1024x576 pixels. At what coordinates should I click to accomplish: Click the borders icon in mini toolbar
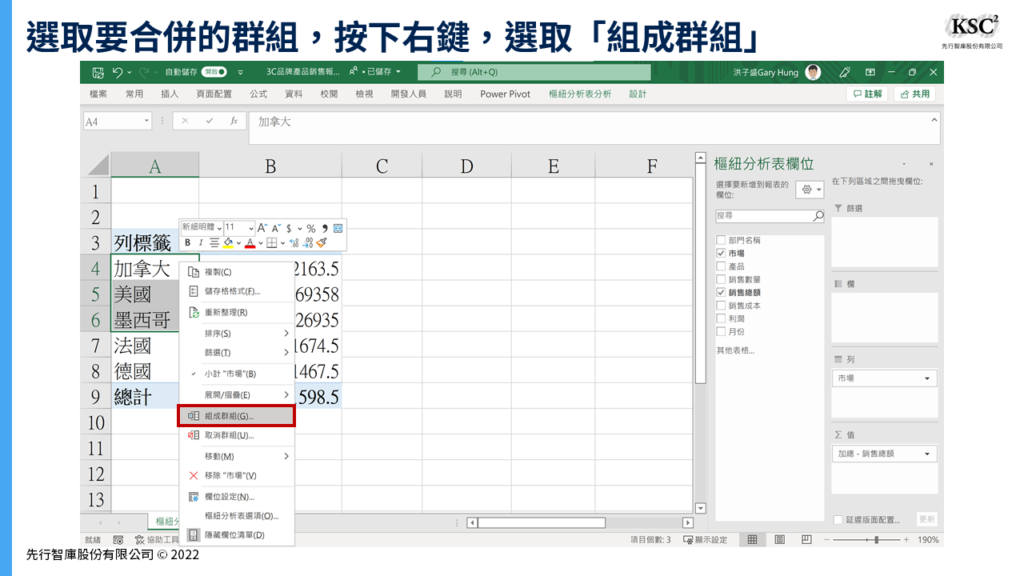point(272,243)
